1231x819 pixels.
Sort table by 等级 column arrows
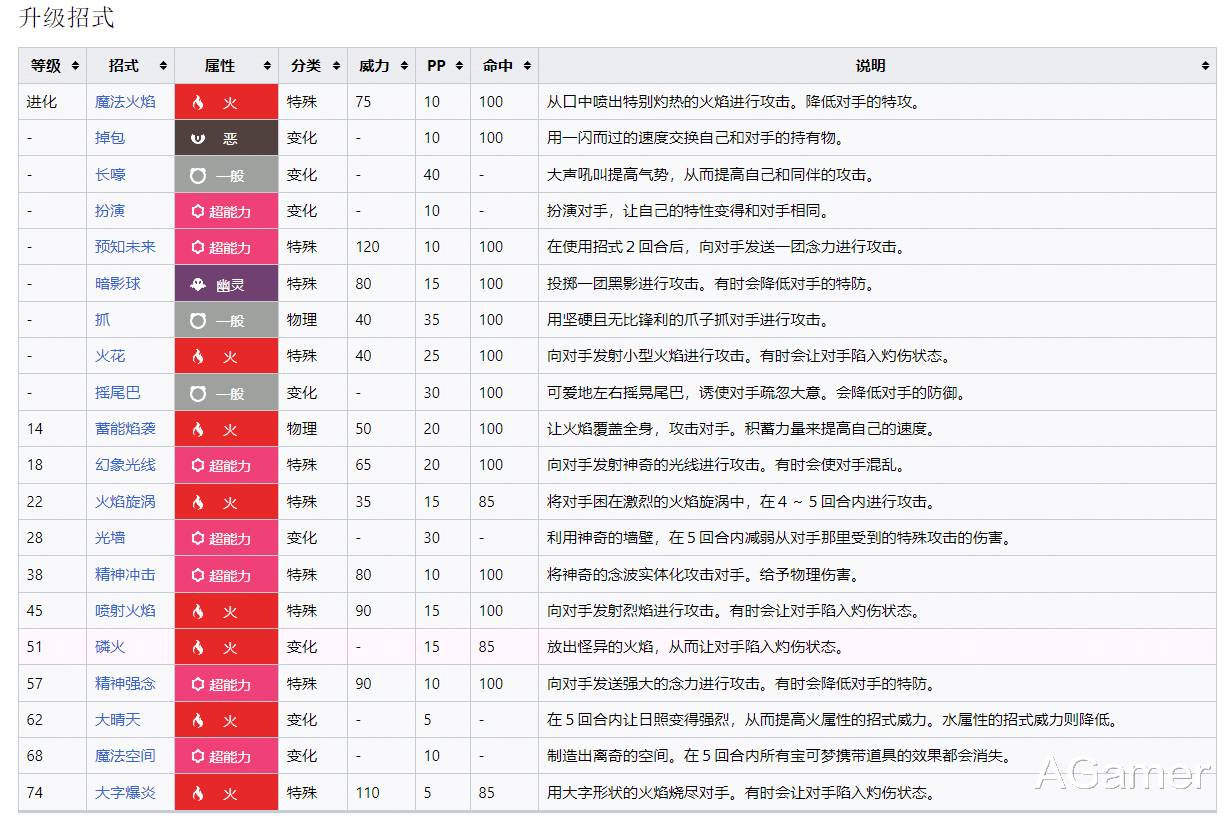click(x=76, y=66)
